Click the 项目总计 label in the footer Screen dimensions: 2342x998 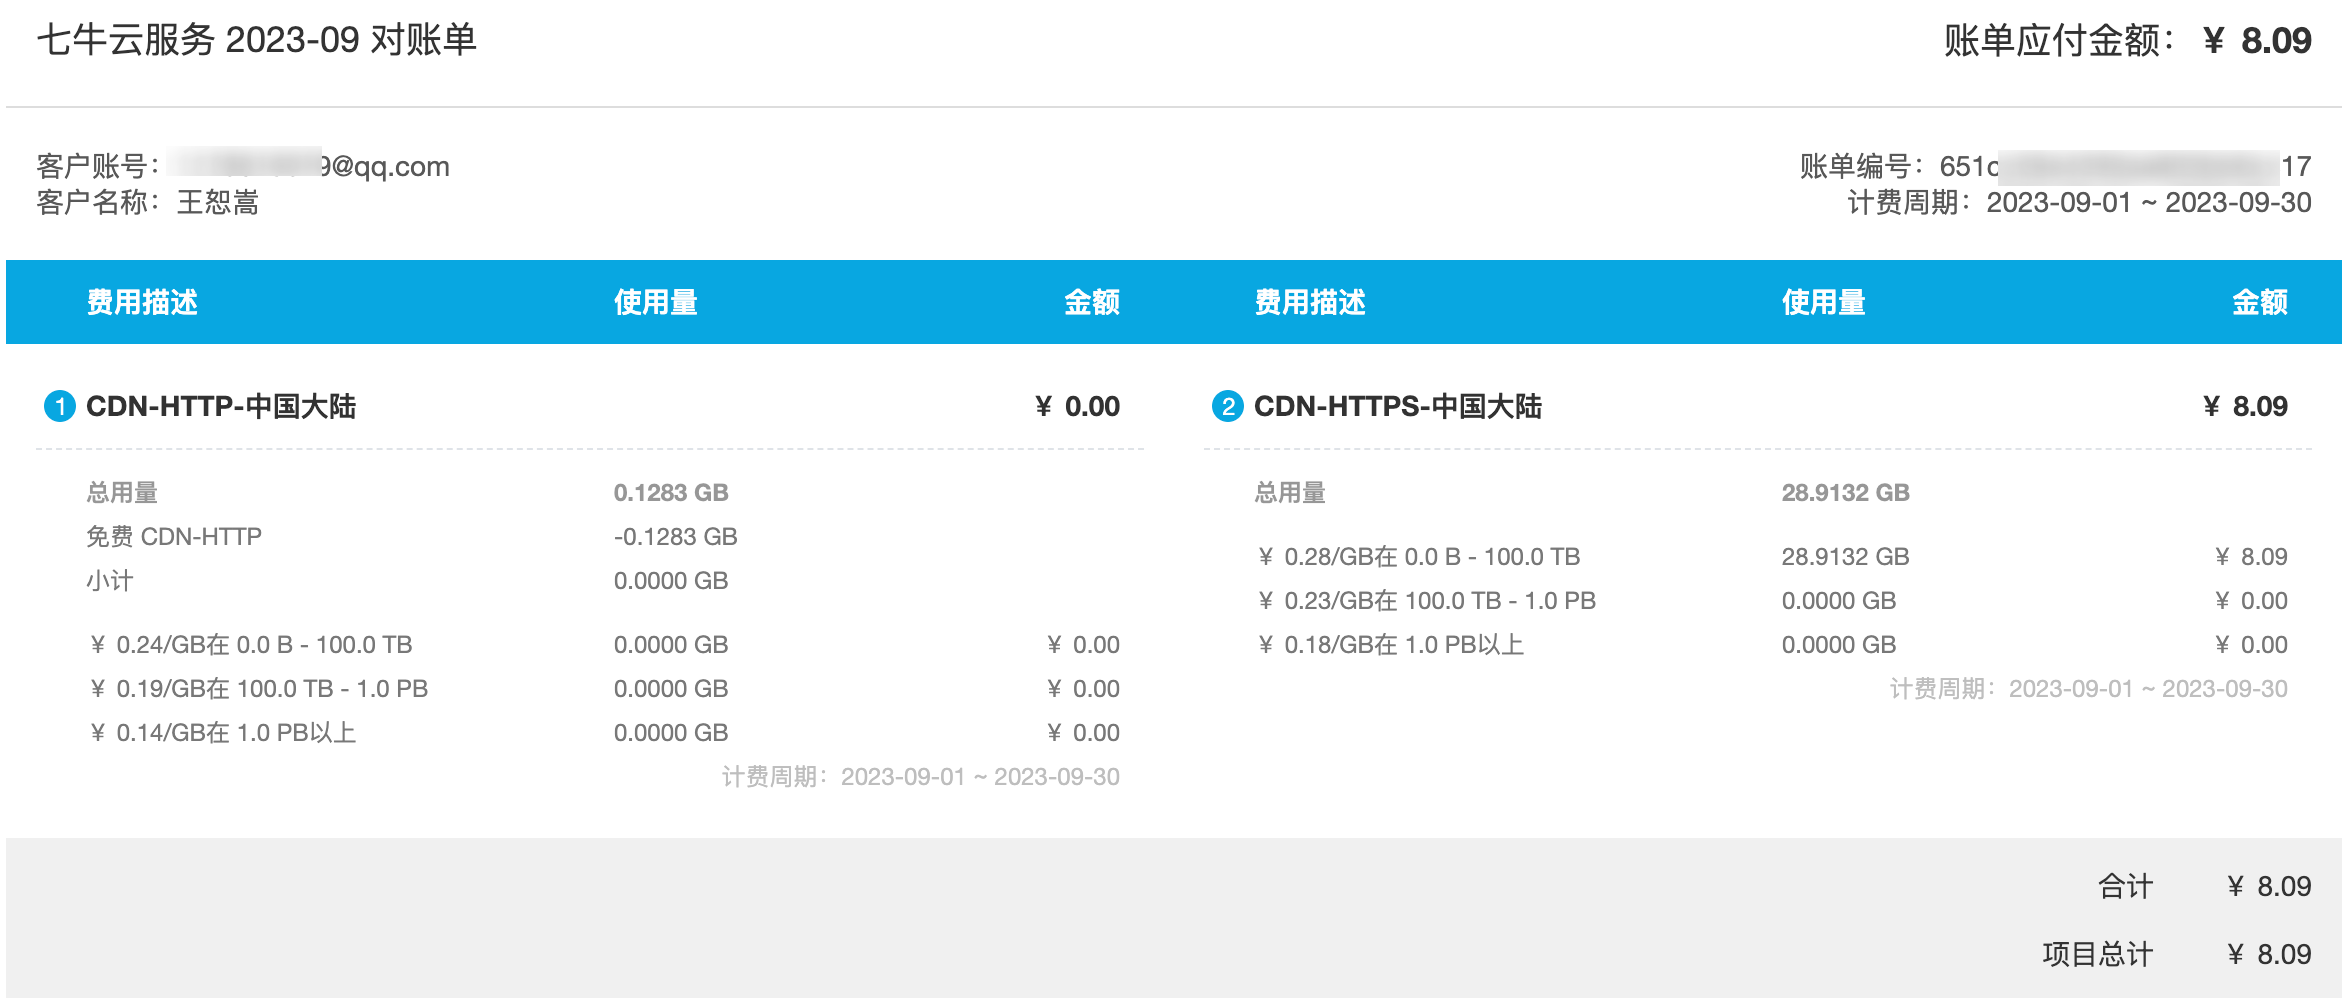2097,954
